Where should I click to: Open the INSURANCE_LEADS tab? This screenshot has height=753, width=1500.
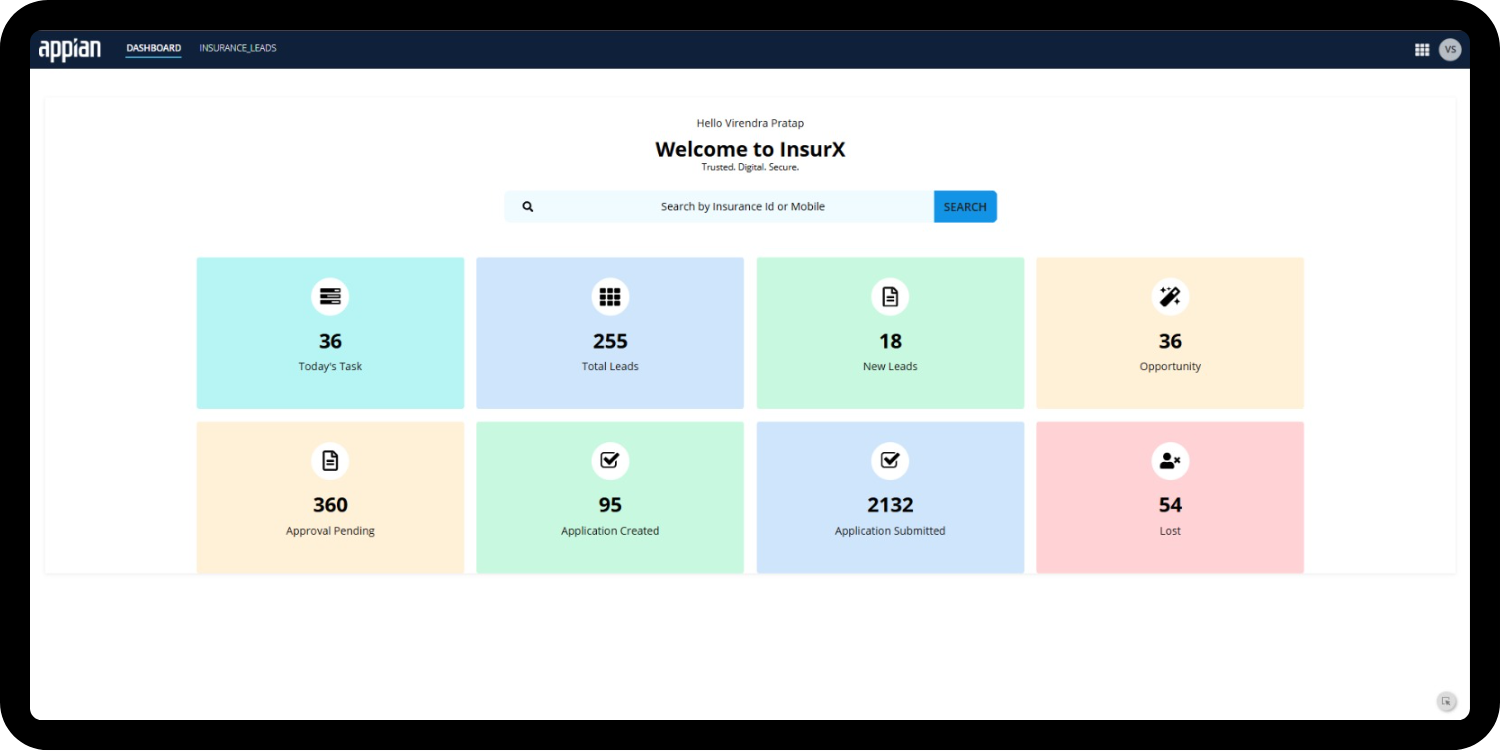click(x=238, y=48)
